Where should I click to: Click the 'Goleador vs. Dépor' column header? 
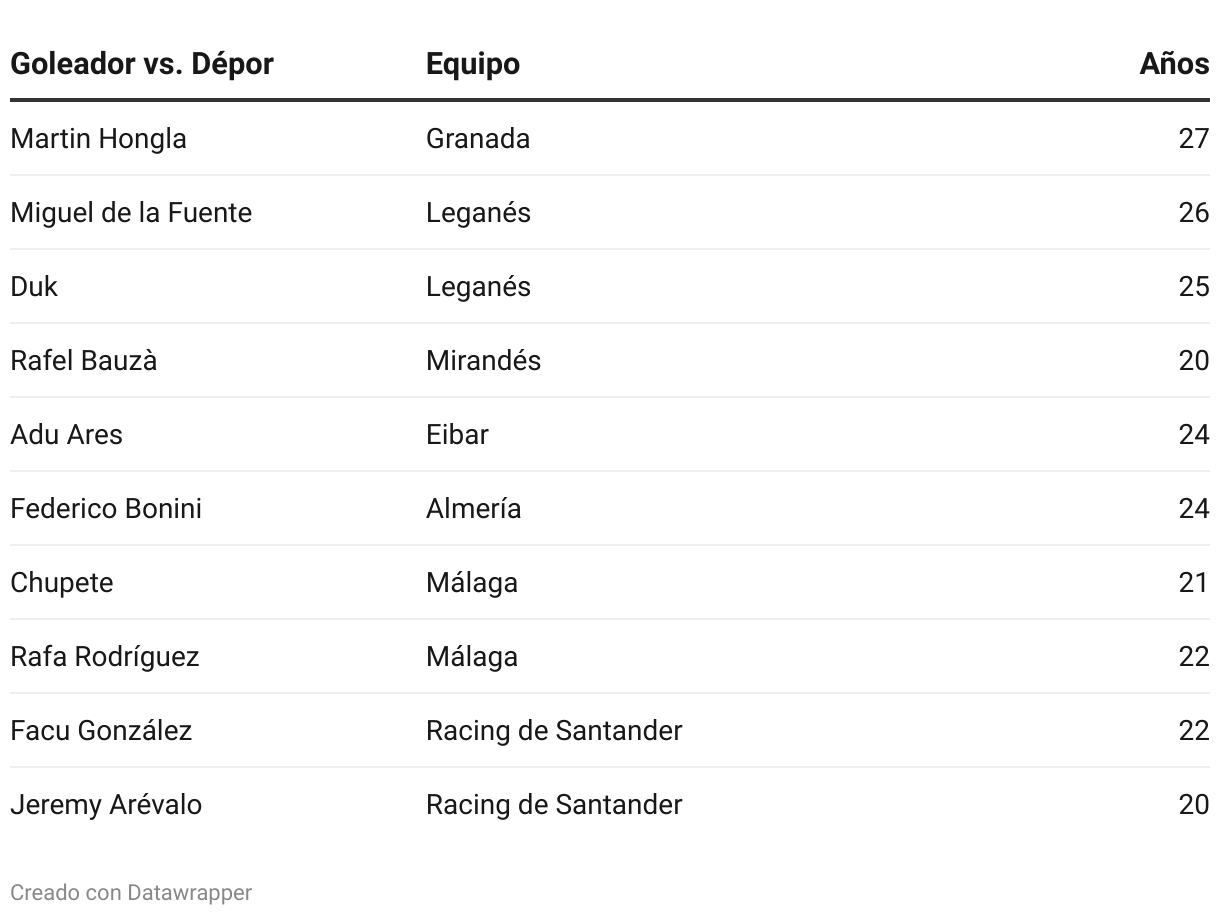pos(142,64)
